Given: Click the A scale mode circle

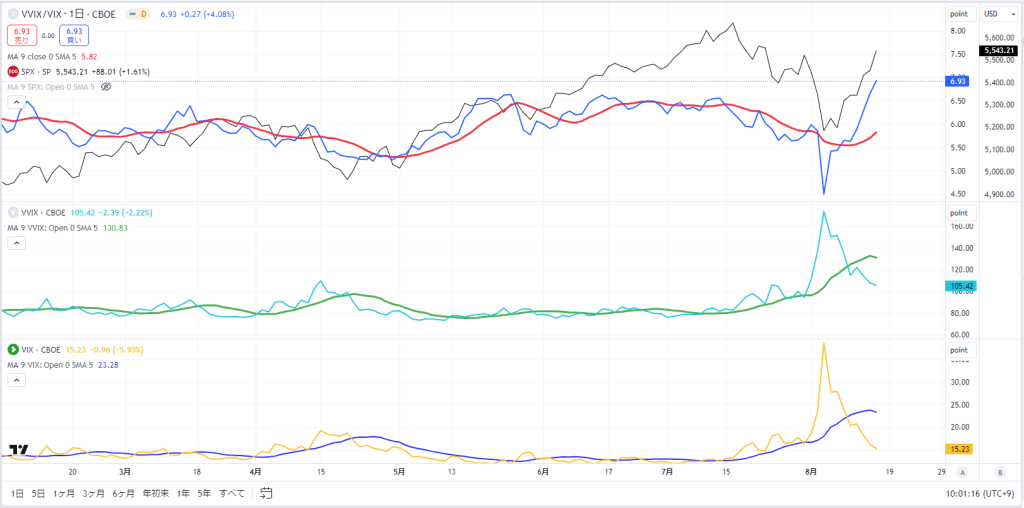Looking at the screenshot, I should [x=961, y=472].
